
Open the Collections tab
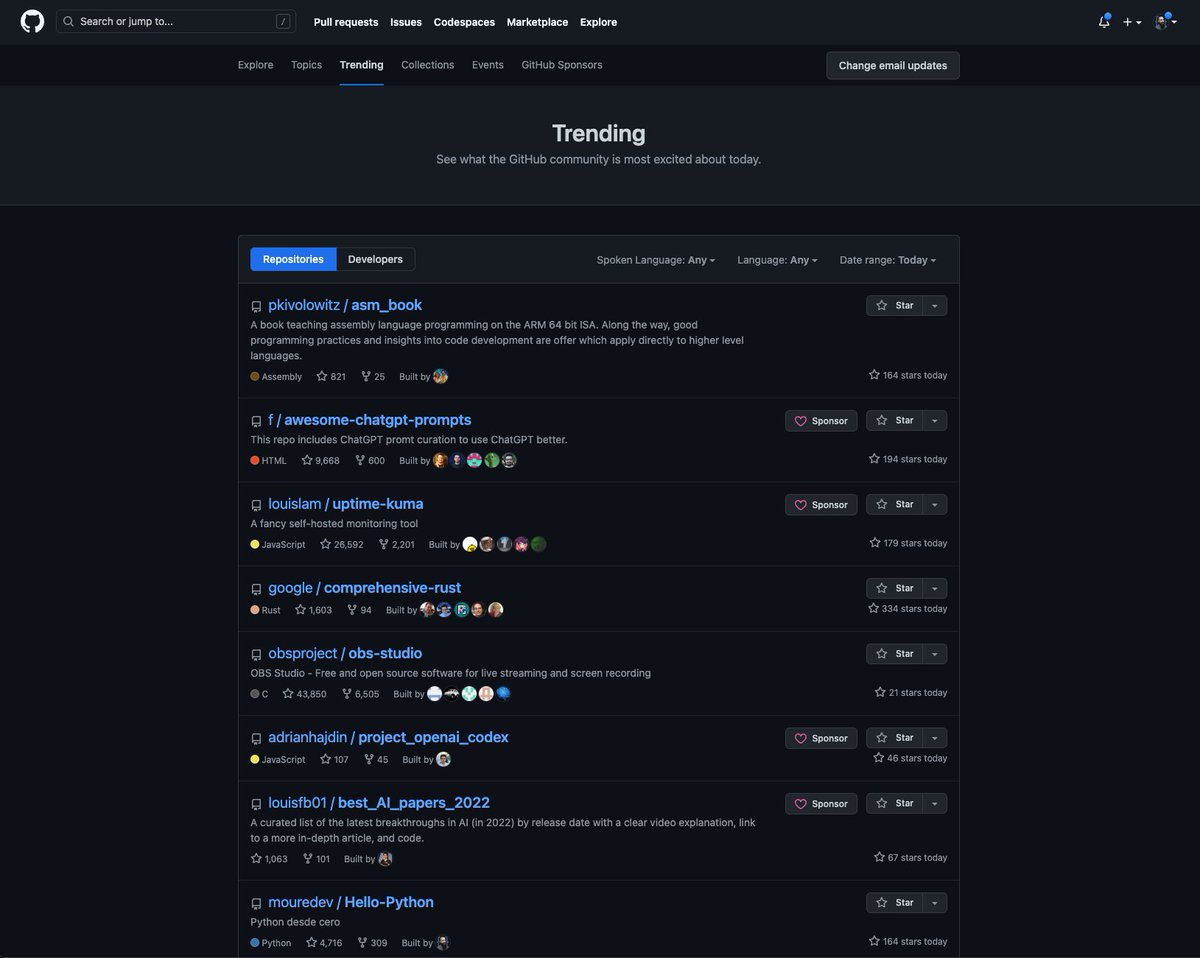428,65
